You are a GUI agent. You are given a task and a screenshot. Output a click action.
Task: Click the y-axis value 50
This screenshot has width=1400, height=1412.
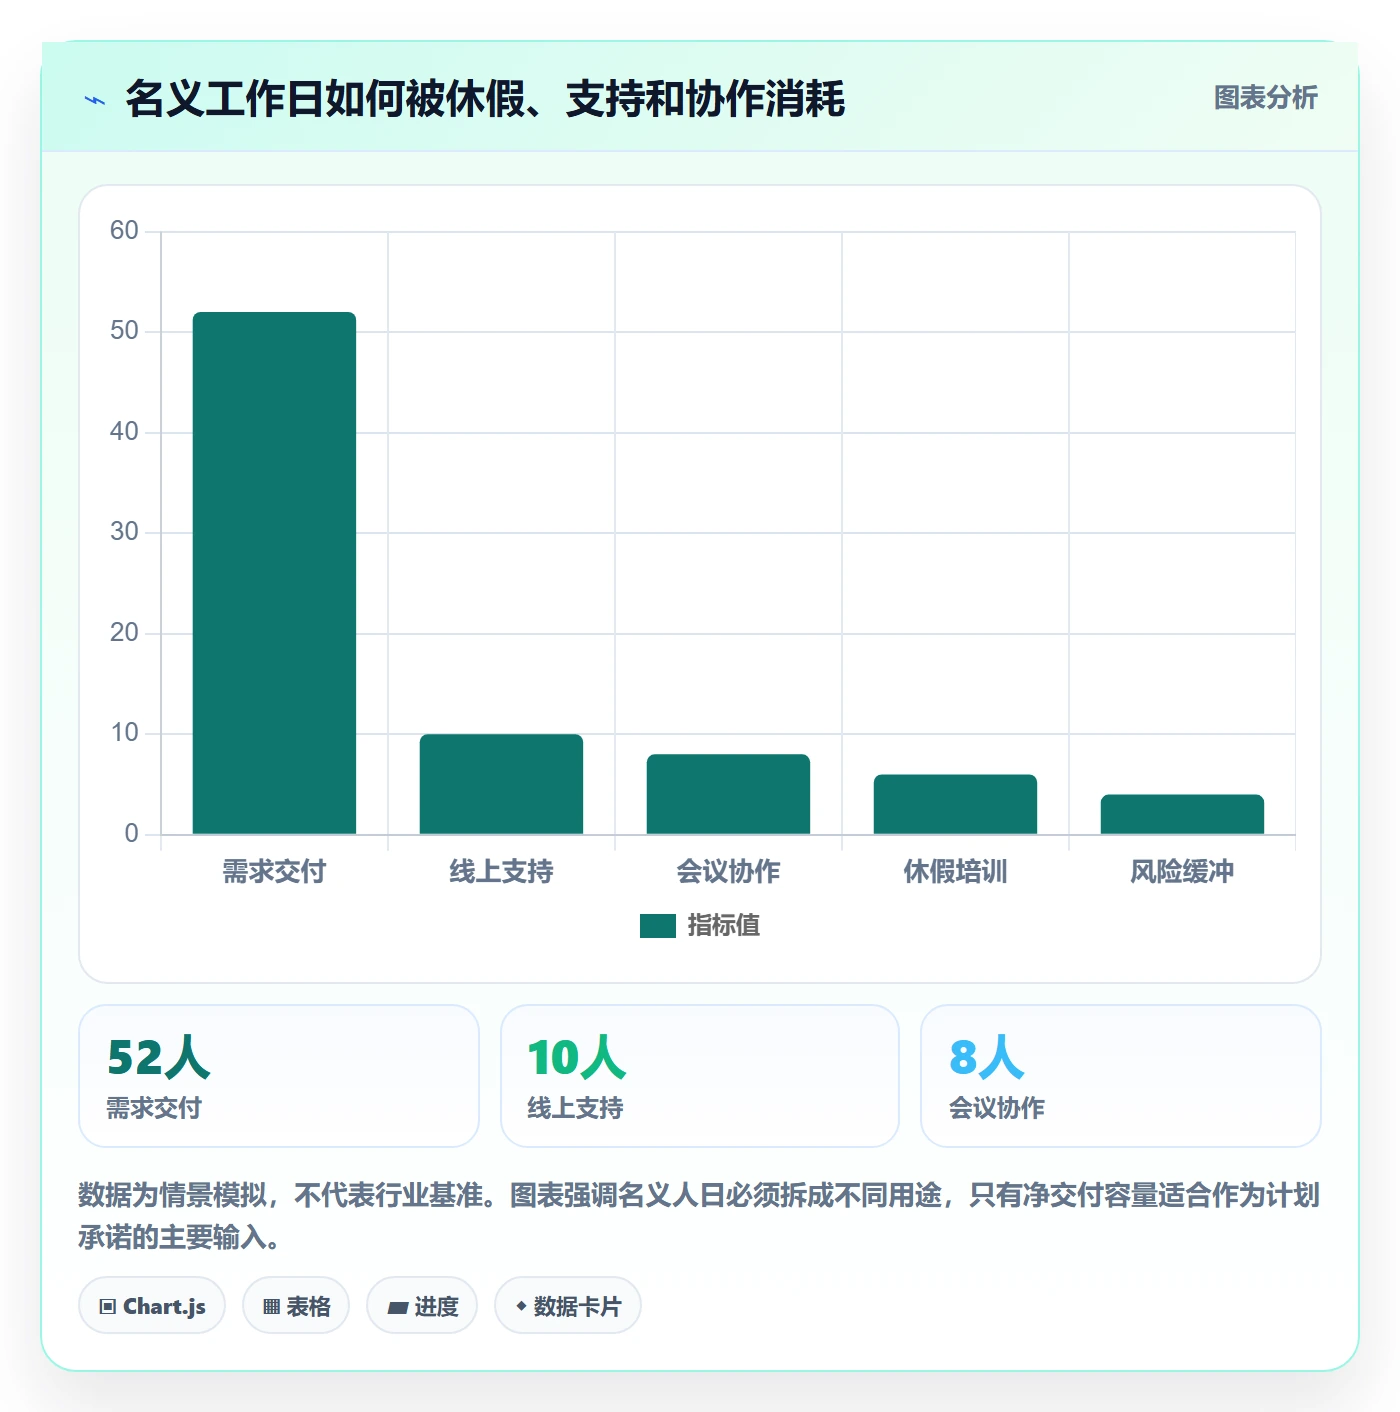point(124,331)
